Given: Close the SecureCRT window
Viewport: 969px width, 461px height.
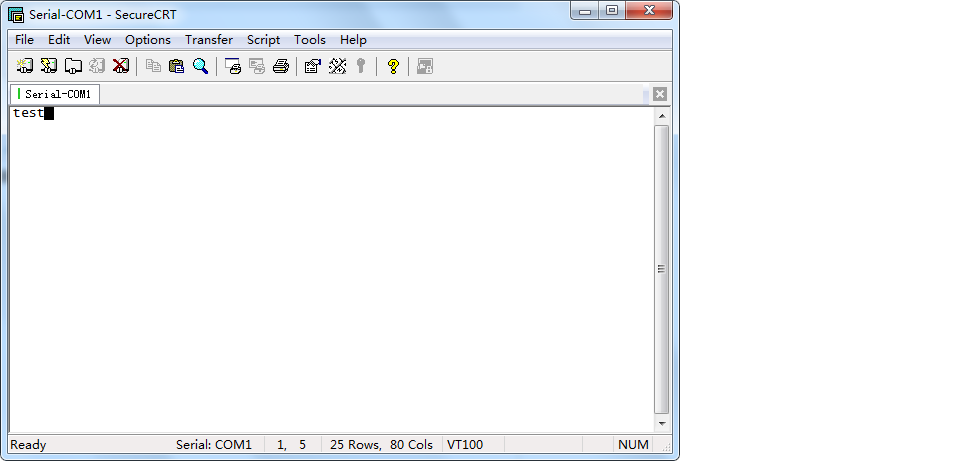Looking at the screenshot, I should click(649, 11).
